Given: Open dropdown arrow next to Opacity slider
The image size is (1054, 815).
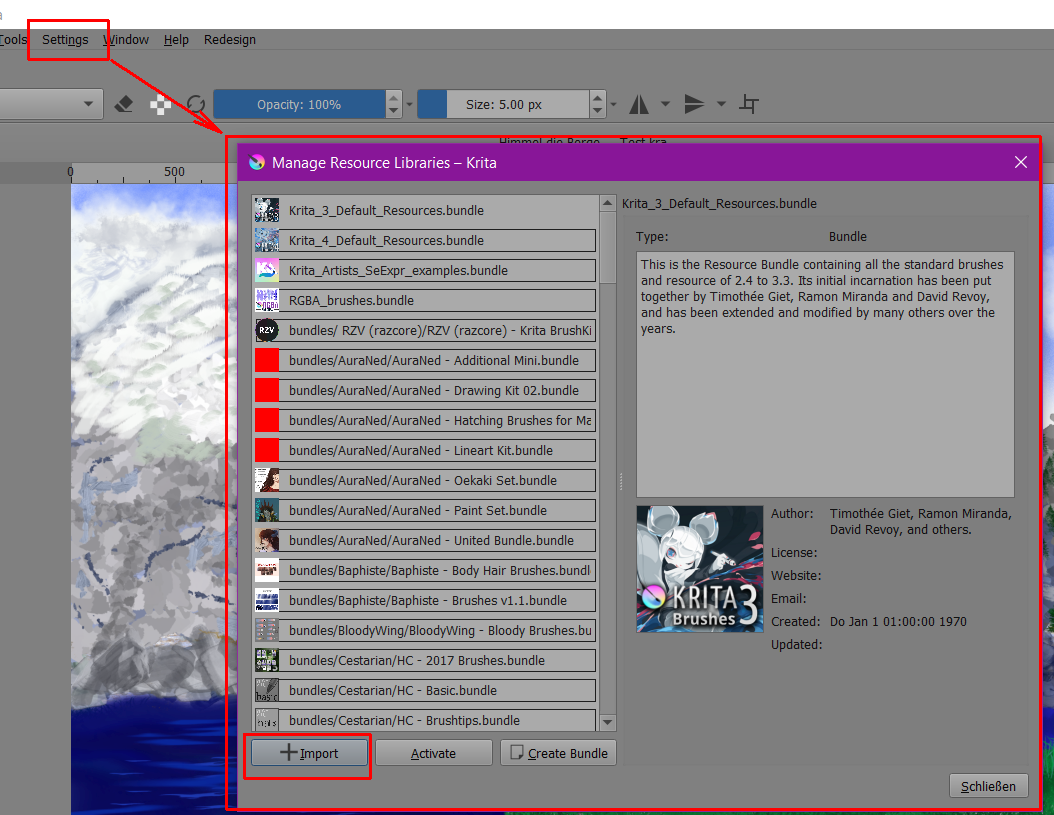Looking at the screenshot, I should click(409, 104).
